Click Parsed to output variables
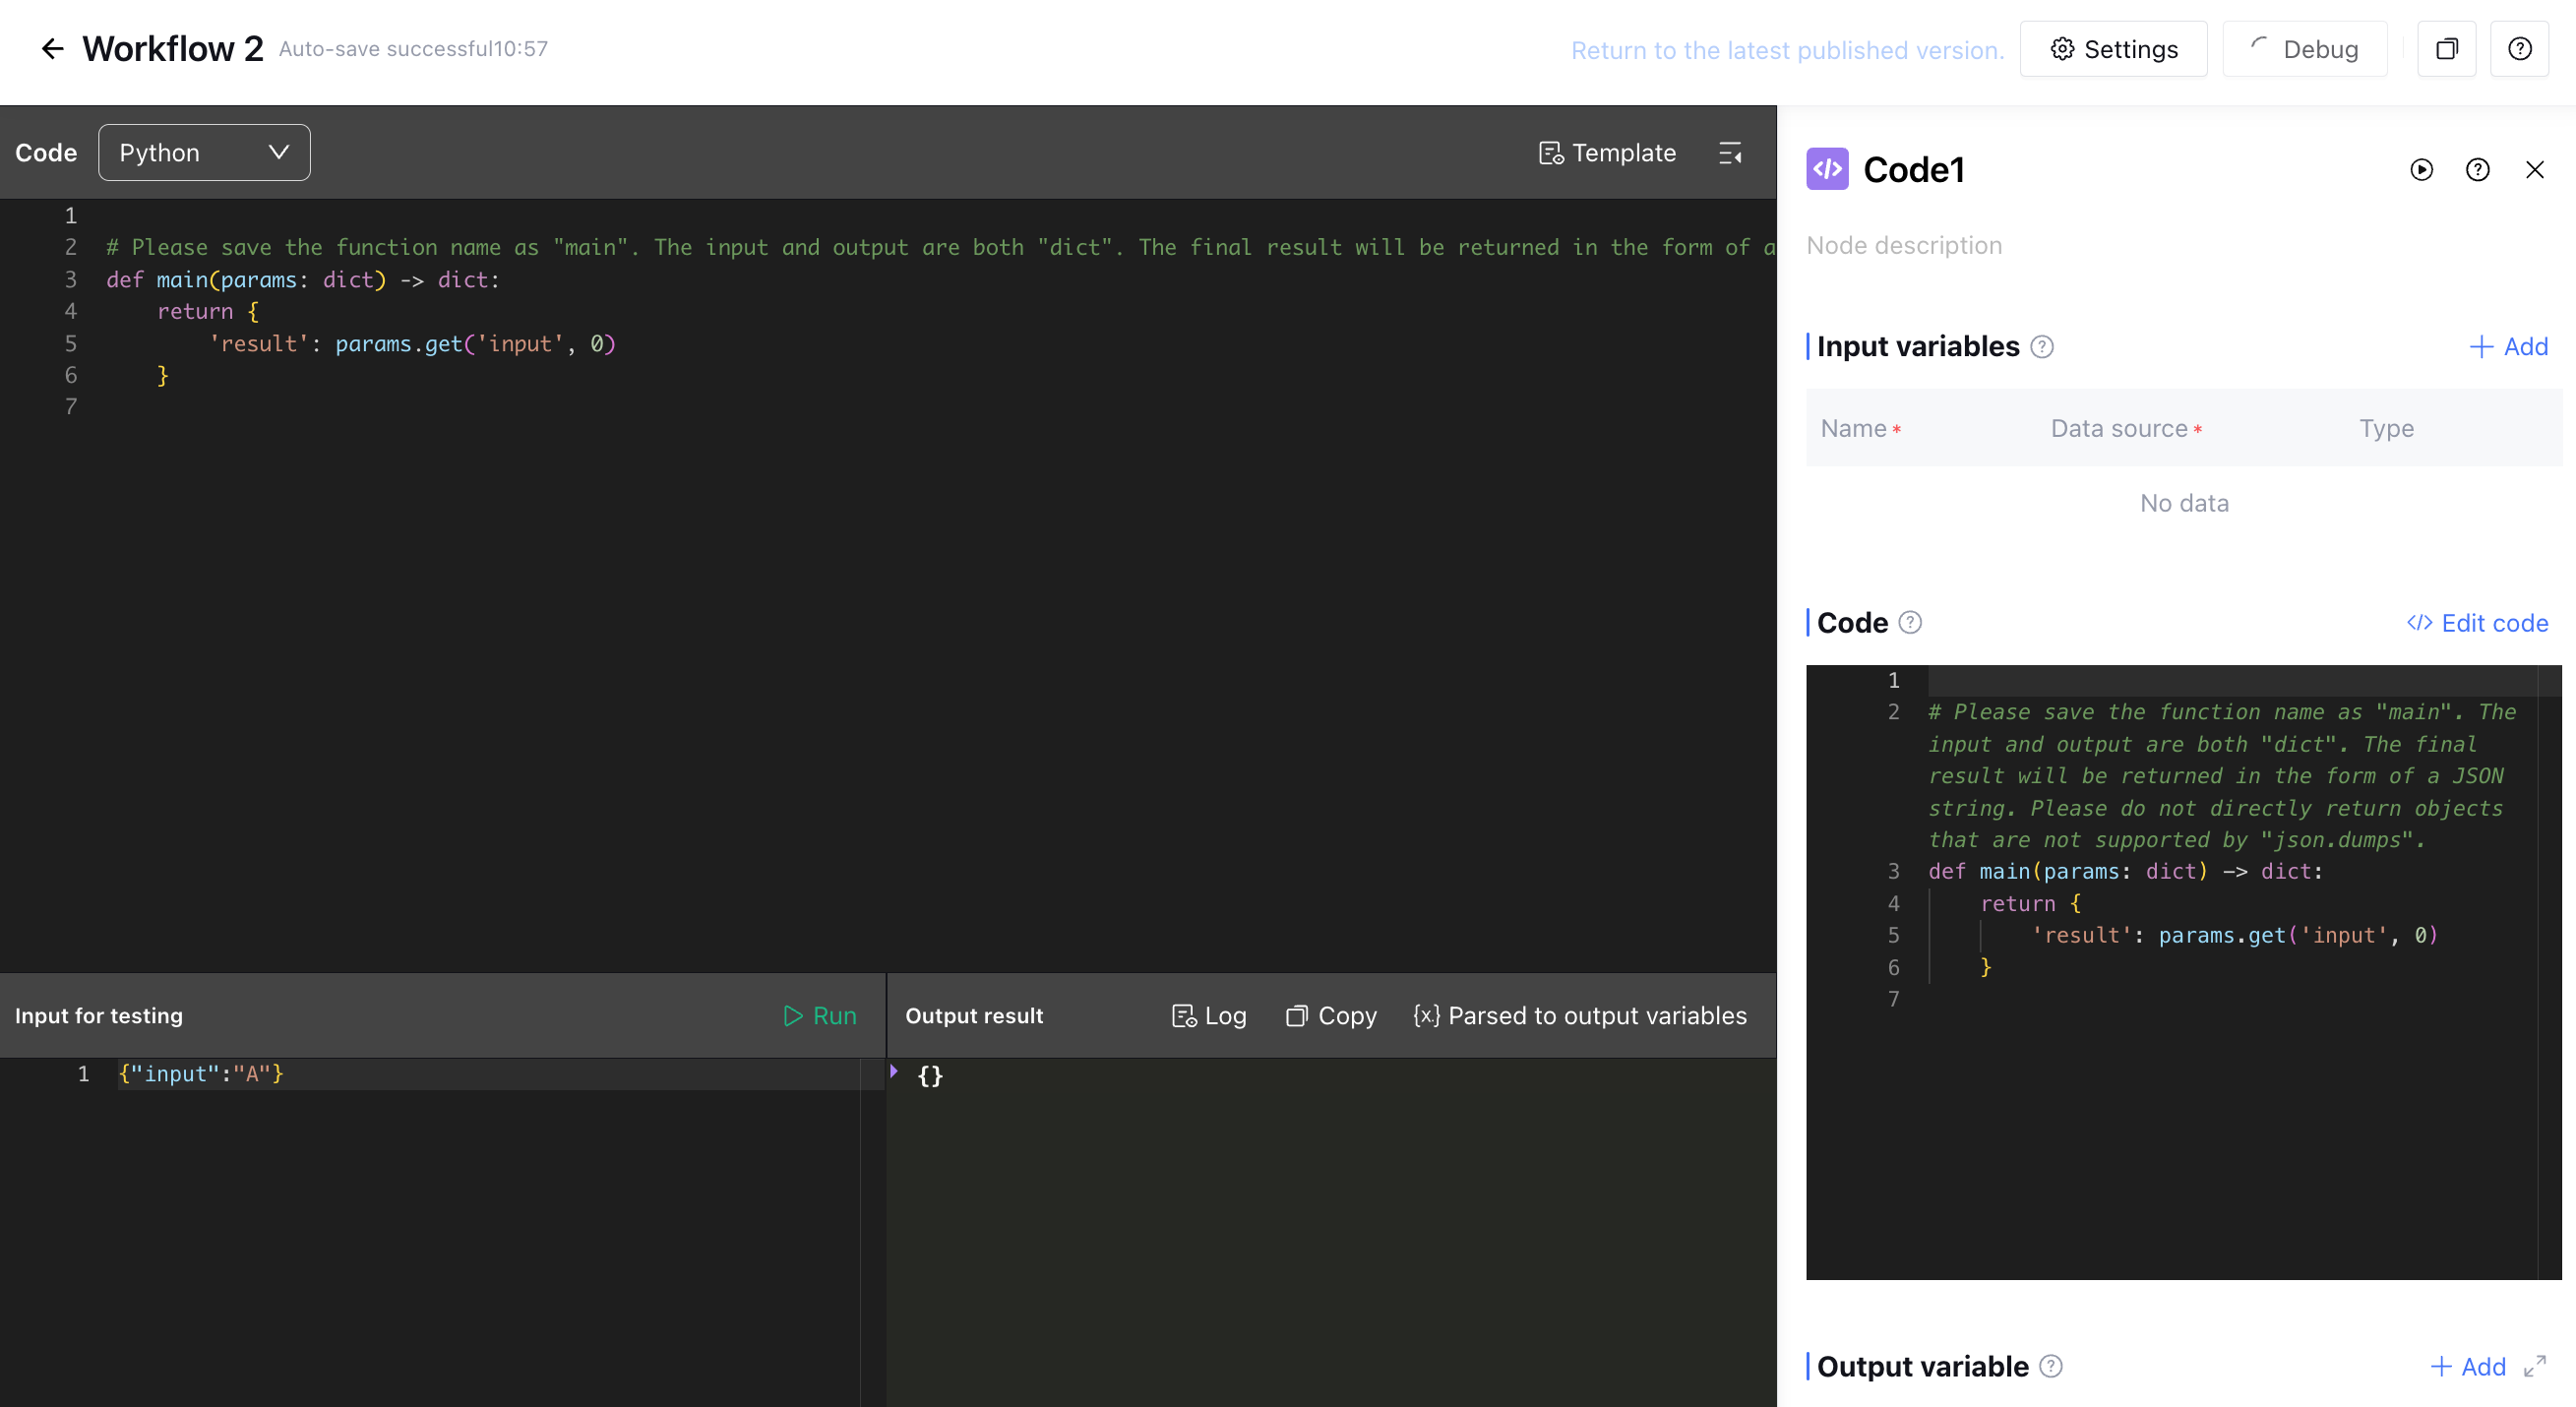Viewport: 2576px width, 1407px height. [1580, 1016]
